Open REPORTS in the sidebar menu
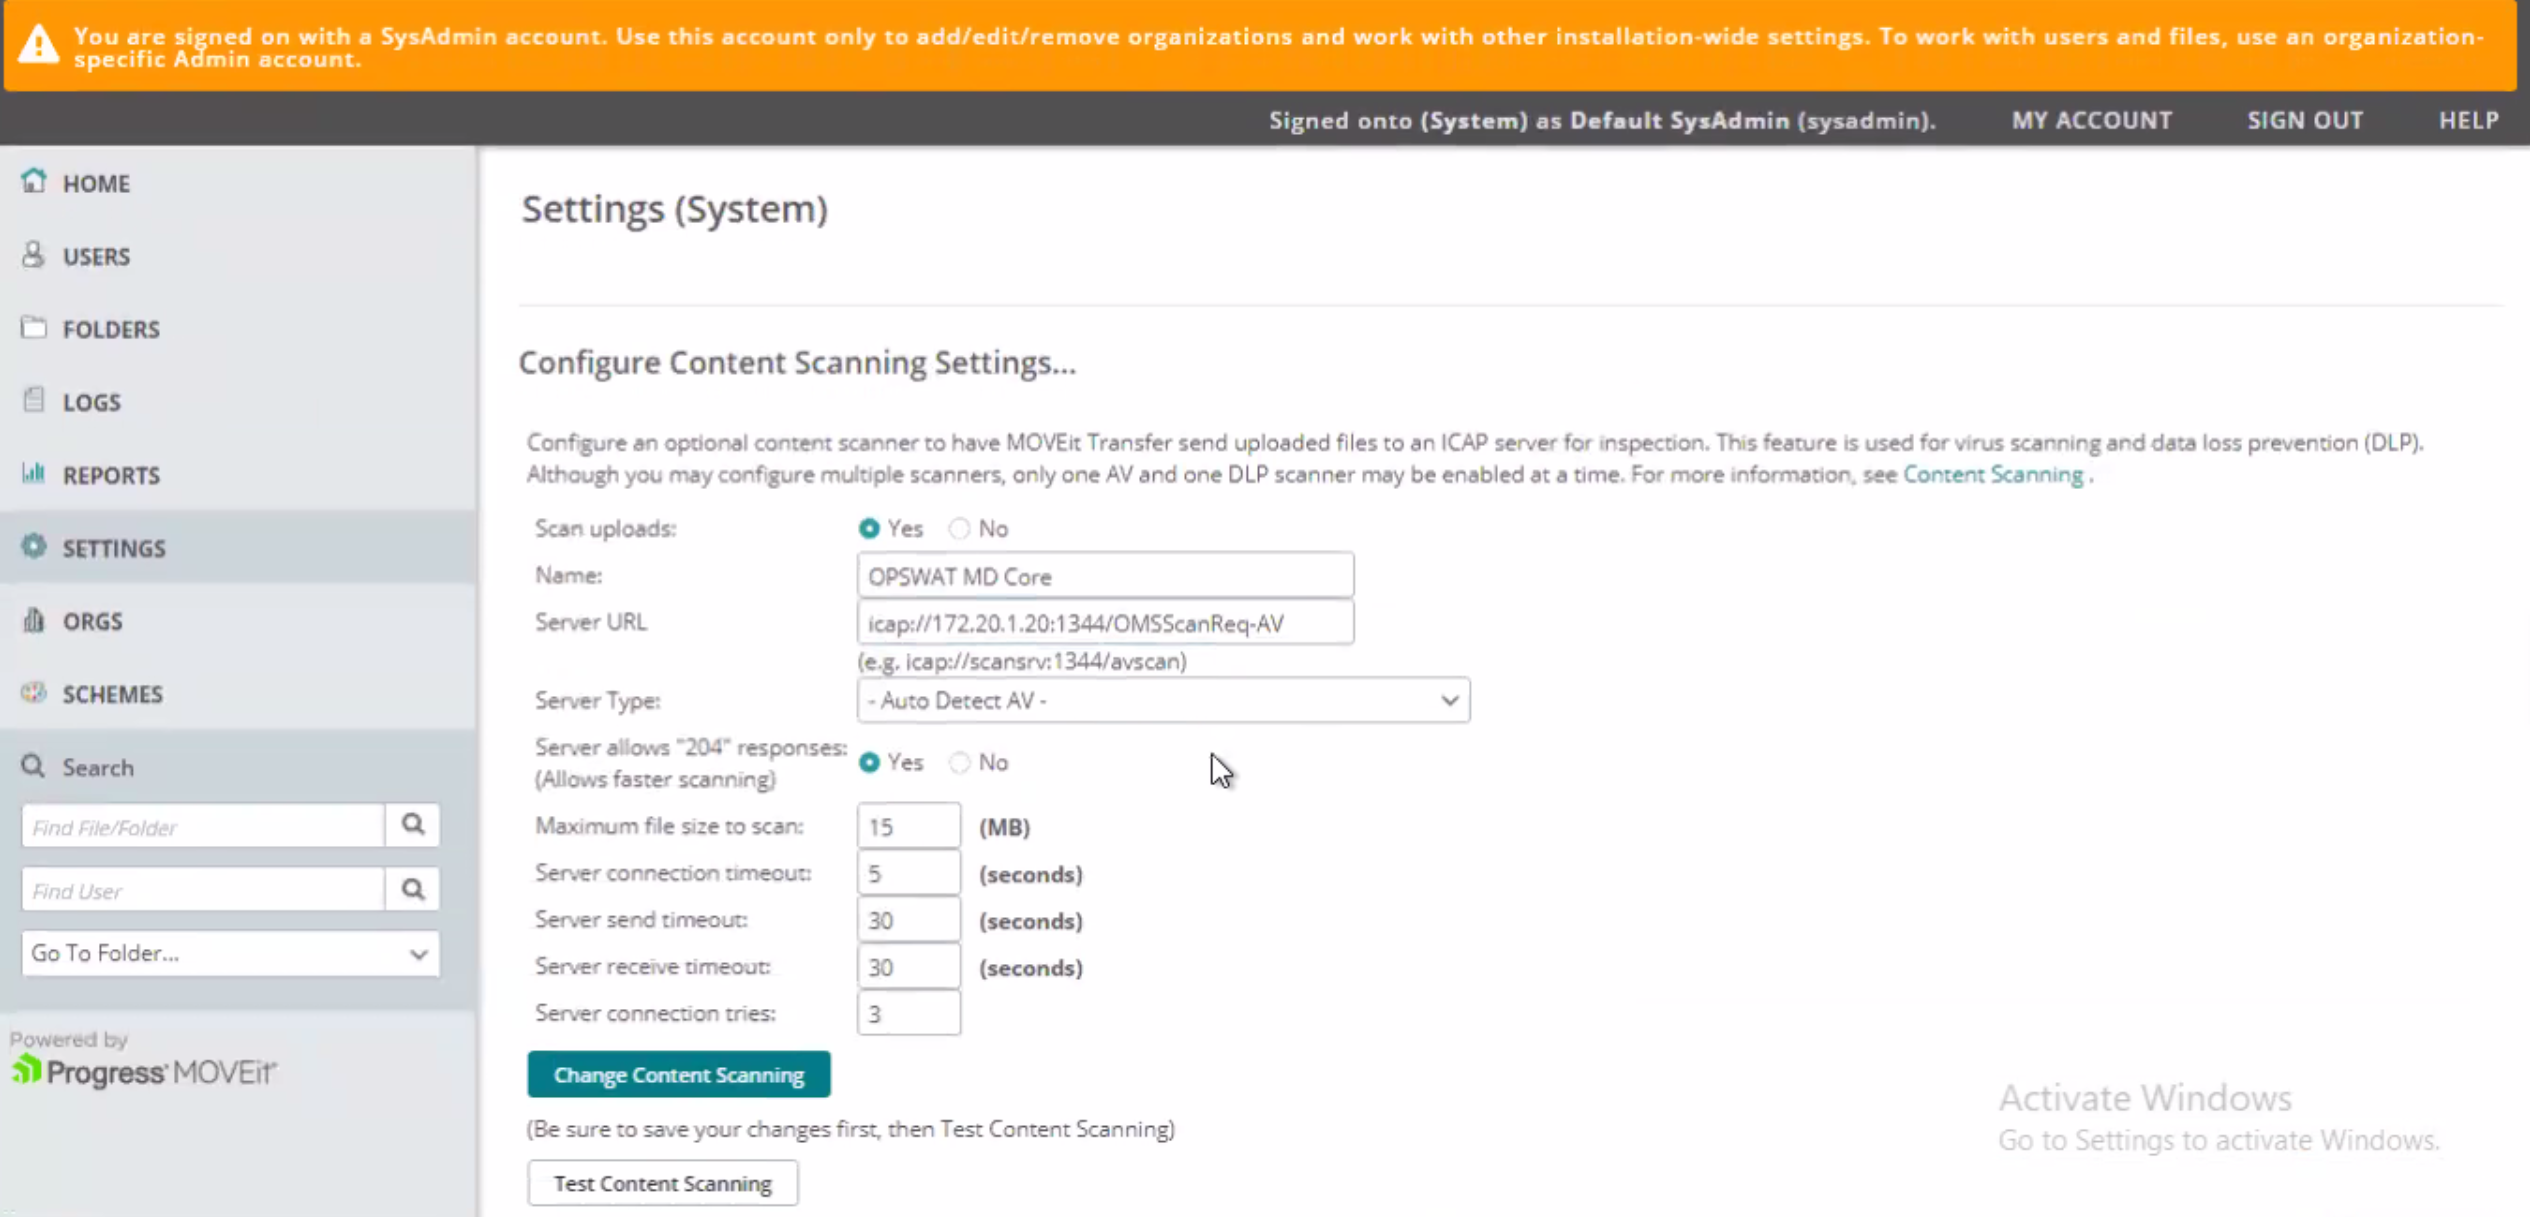 tap(238, 475)
